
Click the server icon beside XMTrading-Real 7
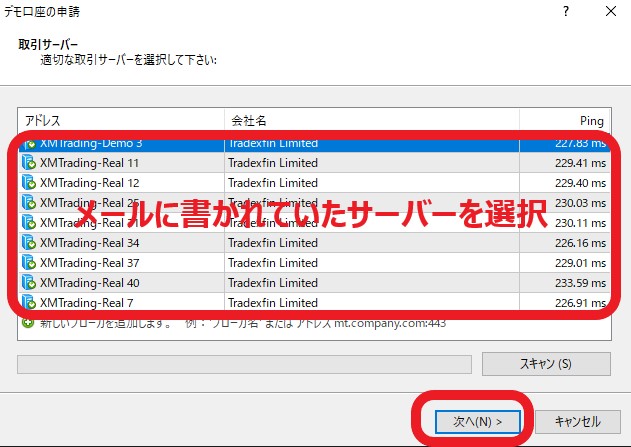click(29, 302)
